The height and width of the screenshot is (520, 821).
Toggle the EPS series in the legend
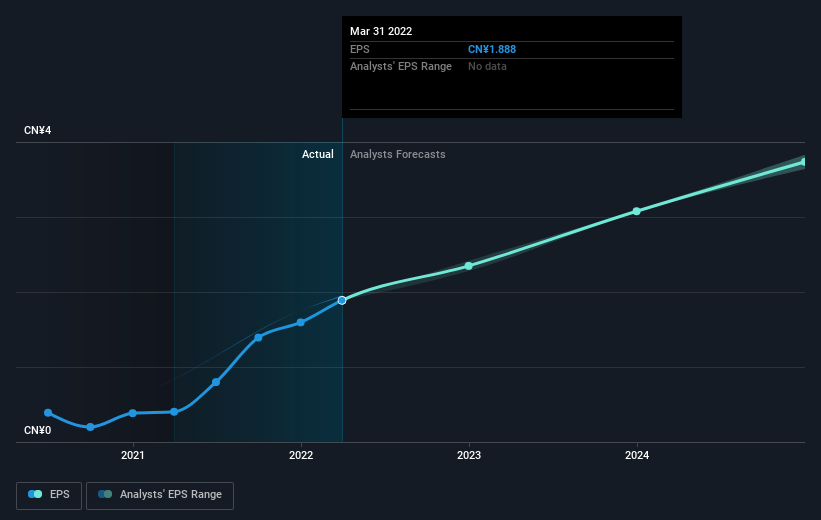coord(49,495)
